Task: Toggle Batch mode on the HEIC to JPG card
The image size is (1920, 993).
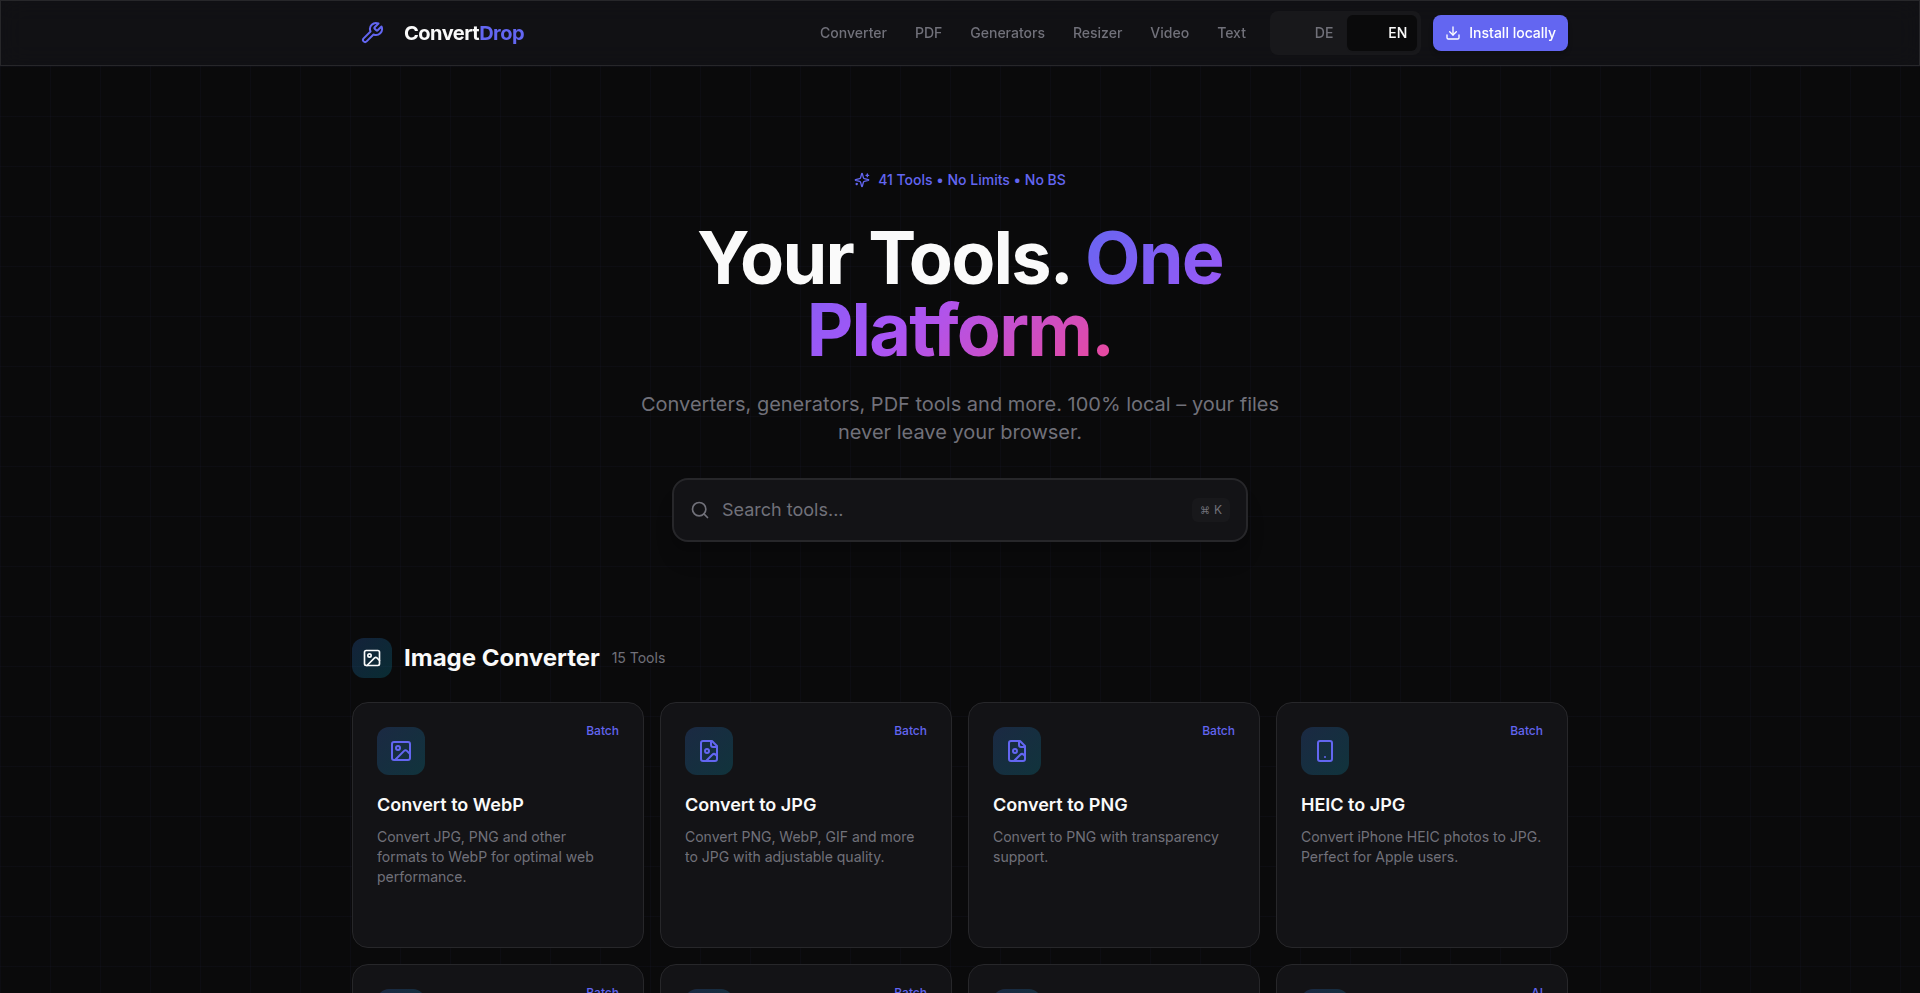Action: click(1526, 730)
